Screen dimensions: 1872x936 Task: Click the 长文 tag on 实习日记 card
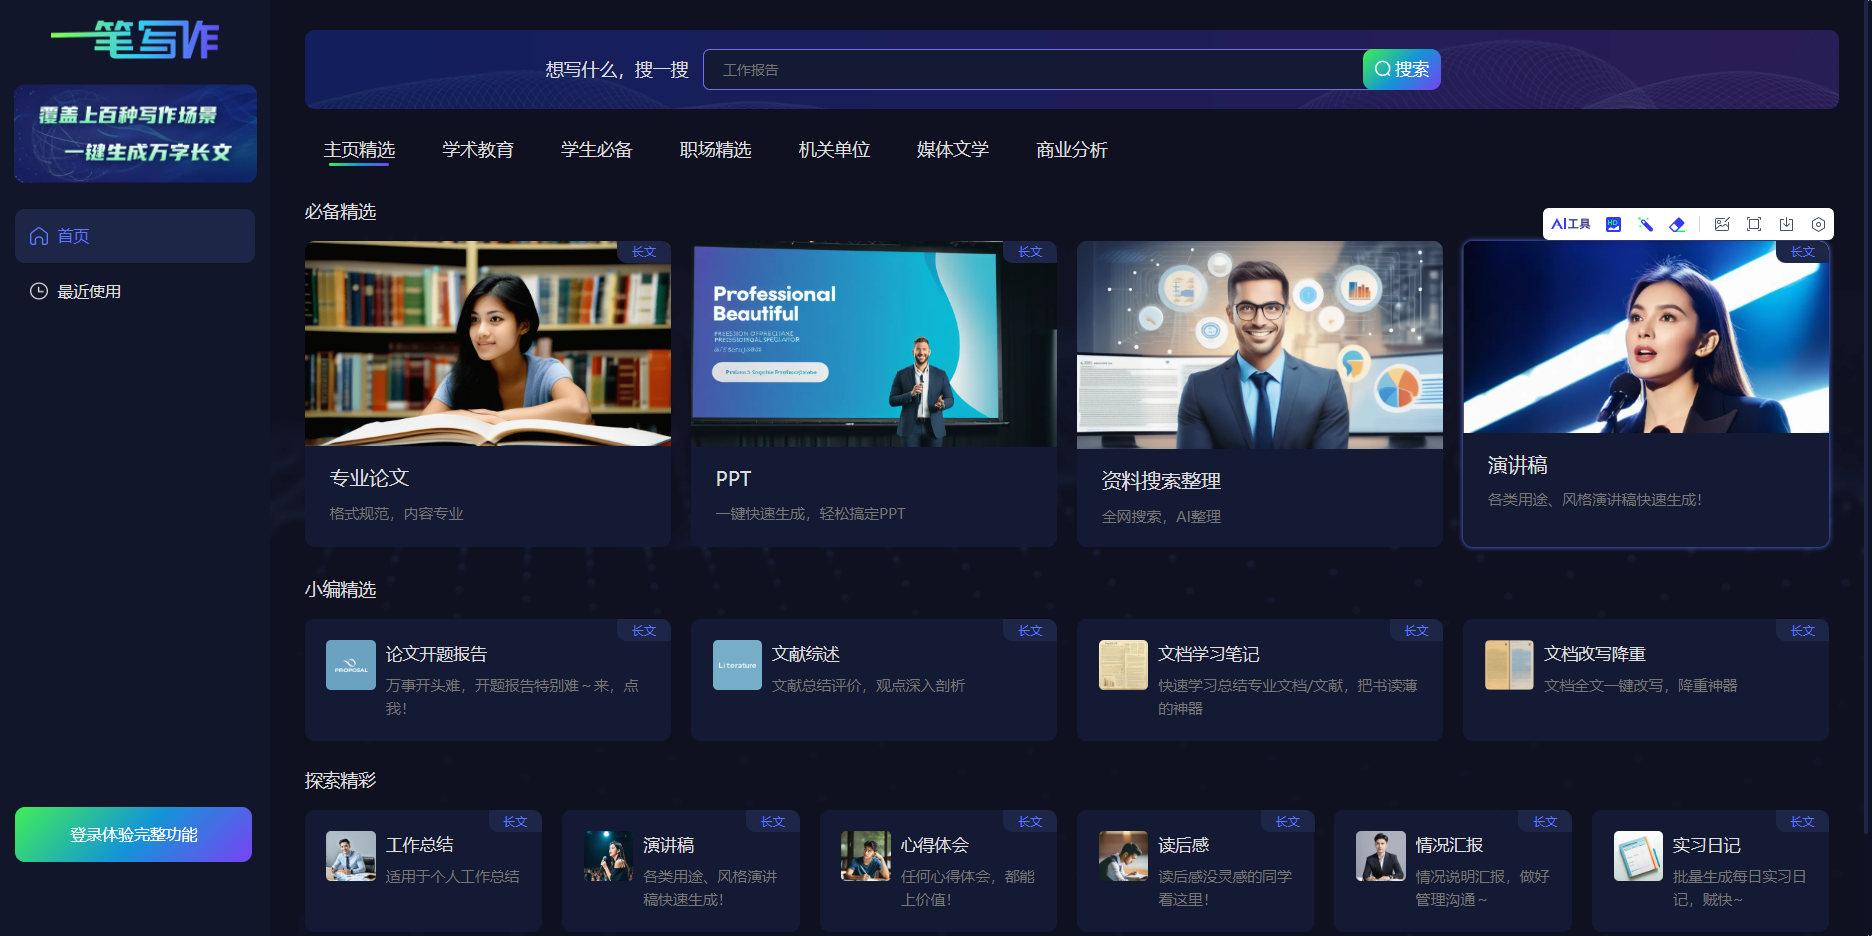click(x=1802, y=821)
